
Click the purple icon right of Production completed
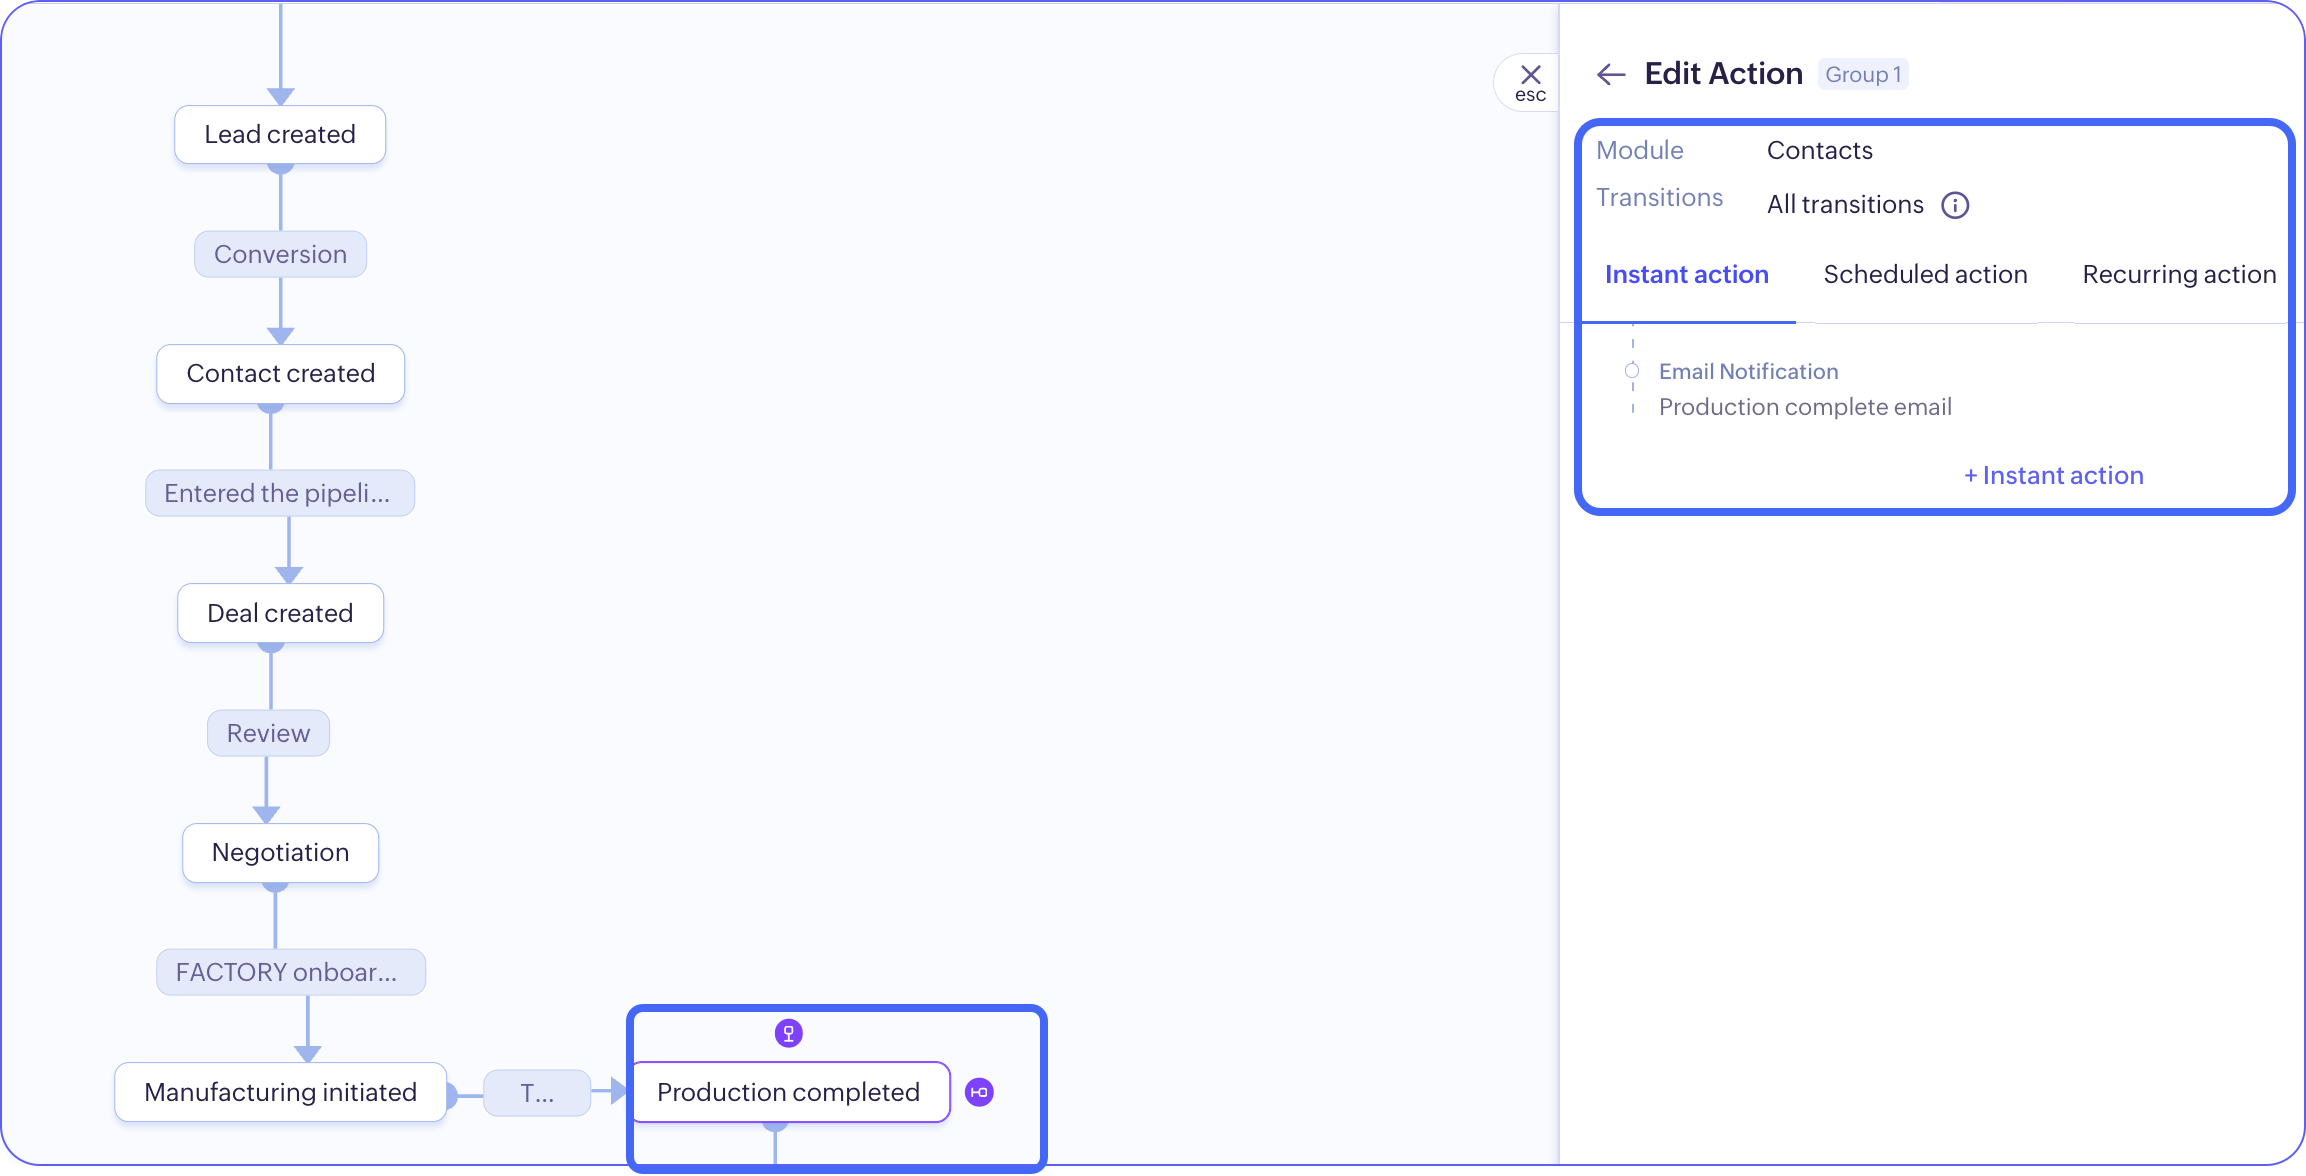[x=979, y=1092]
